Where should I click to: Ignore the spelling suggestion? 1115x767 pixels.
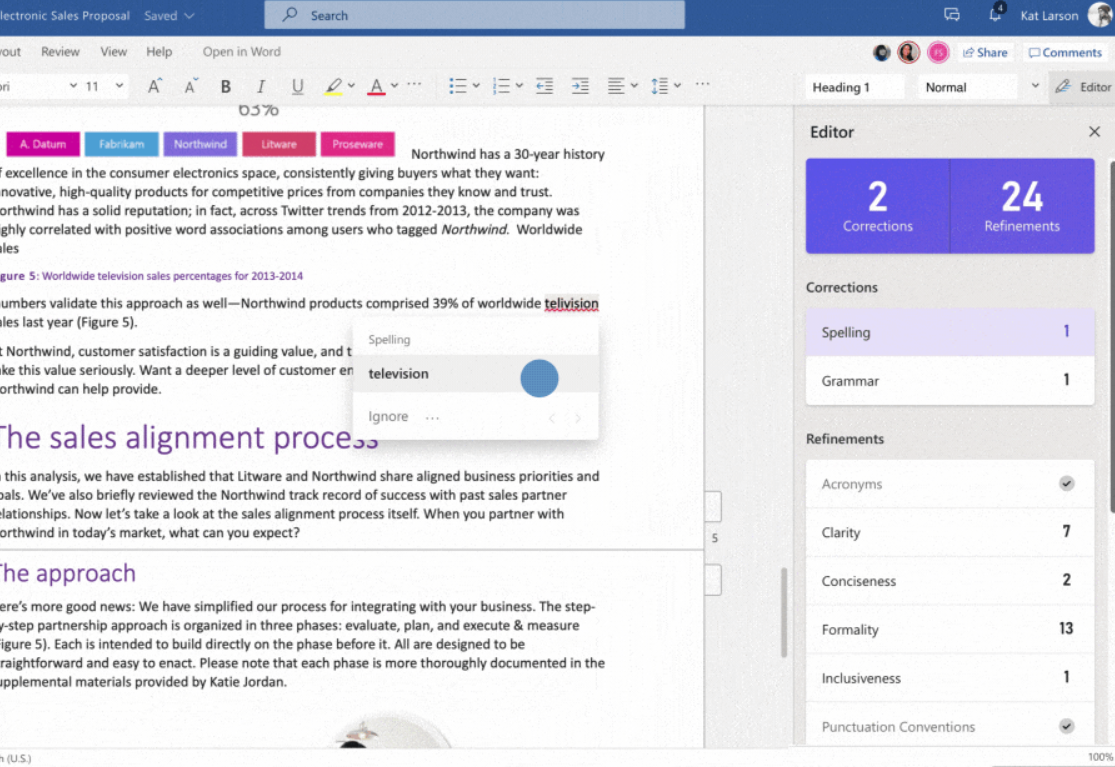coord(388,417)
